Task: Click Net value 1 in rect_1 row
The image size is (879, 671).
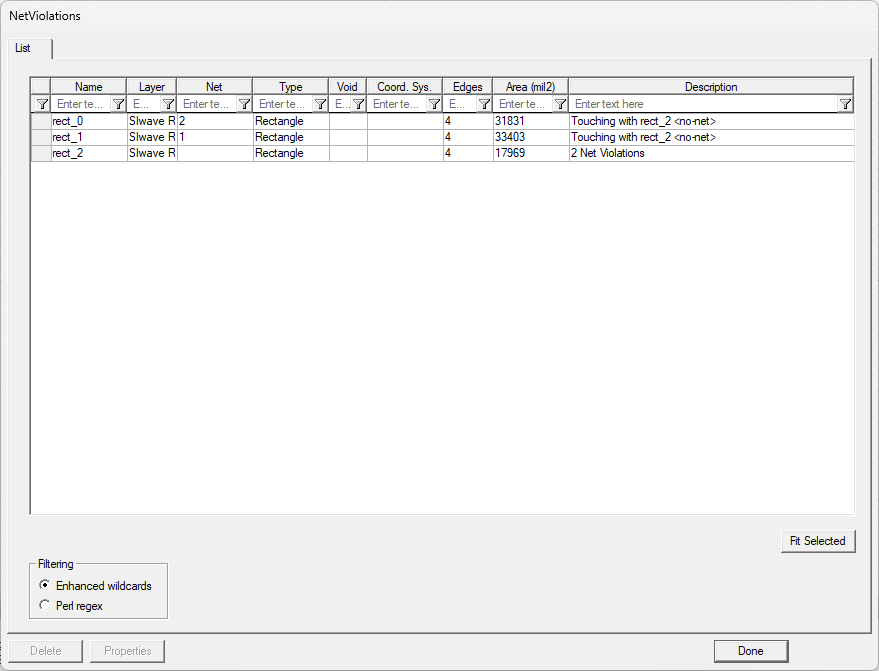Action: click(215, 137)
